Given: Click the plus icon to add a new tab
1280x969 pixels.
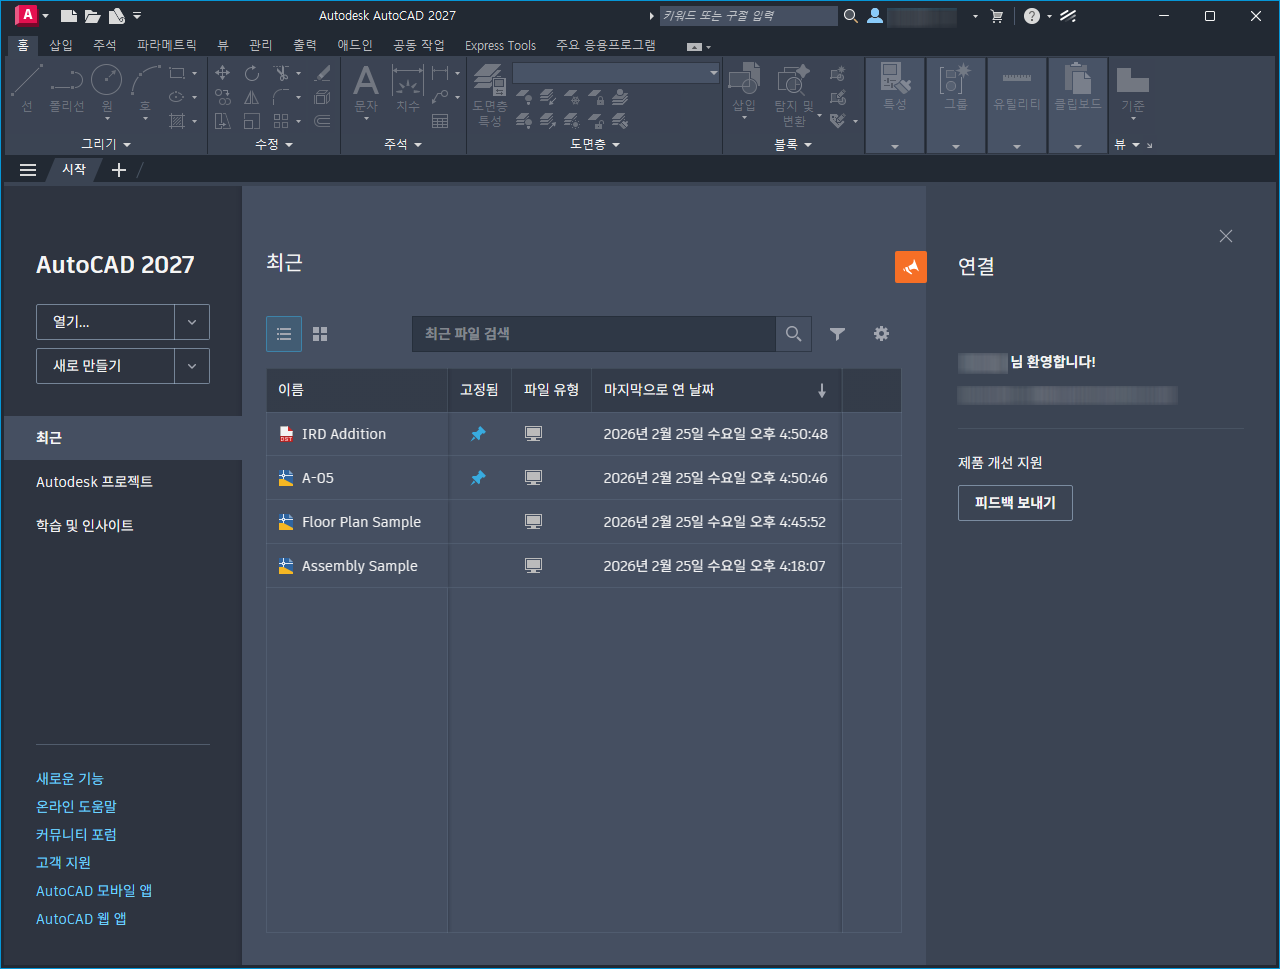Looking at the screenshot, I should [119, 170].
